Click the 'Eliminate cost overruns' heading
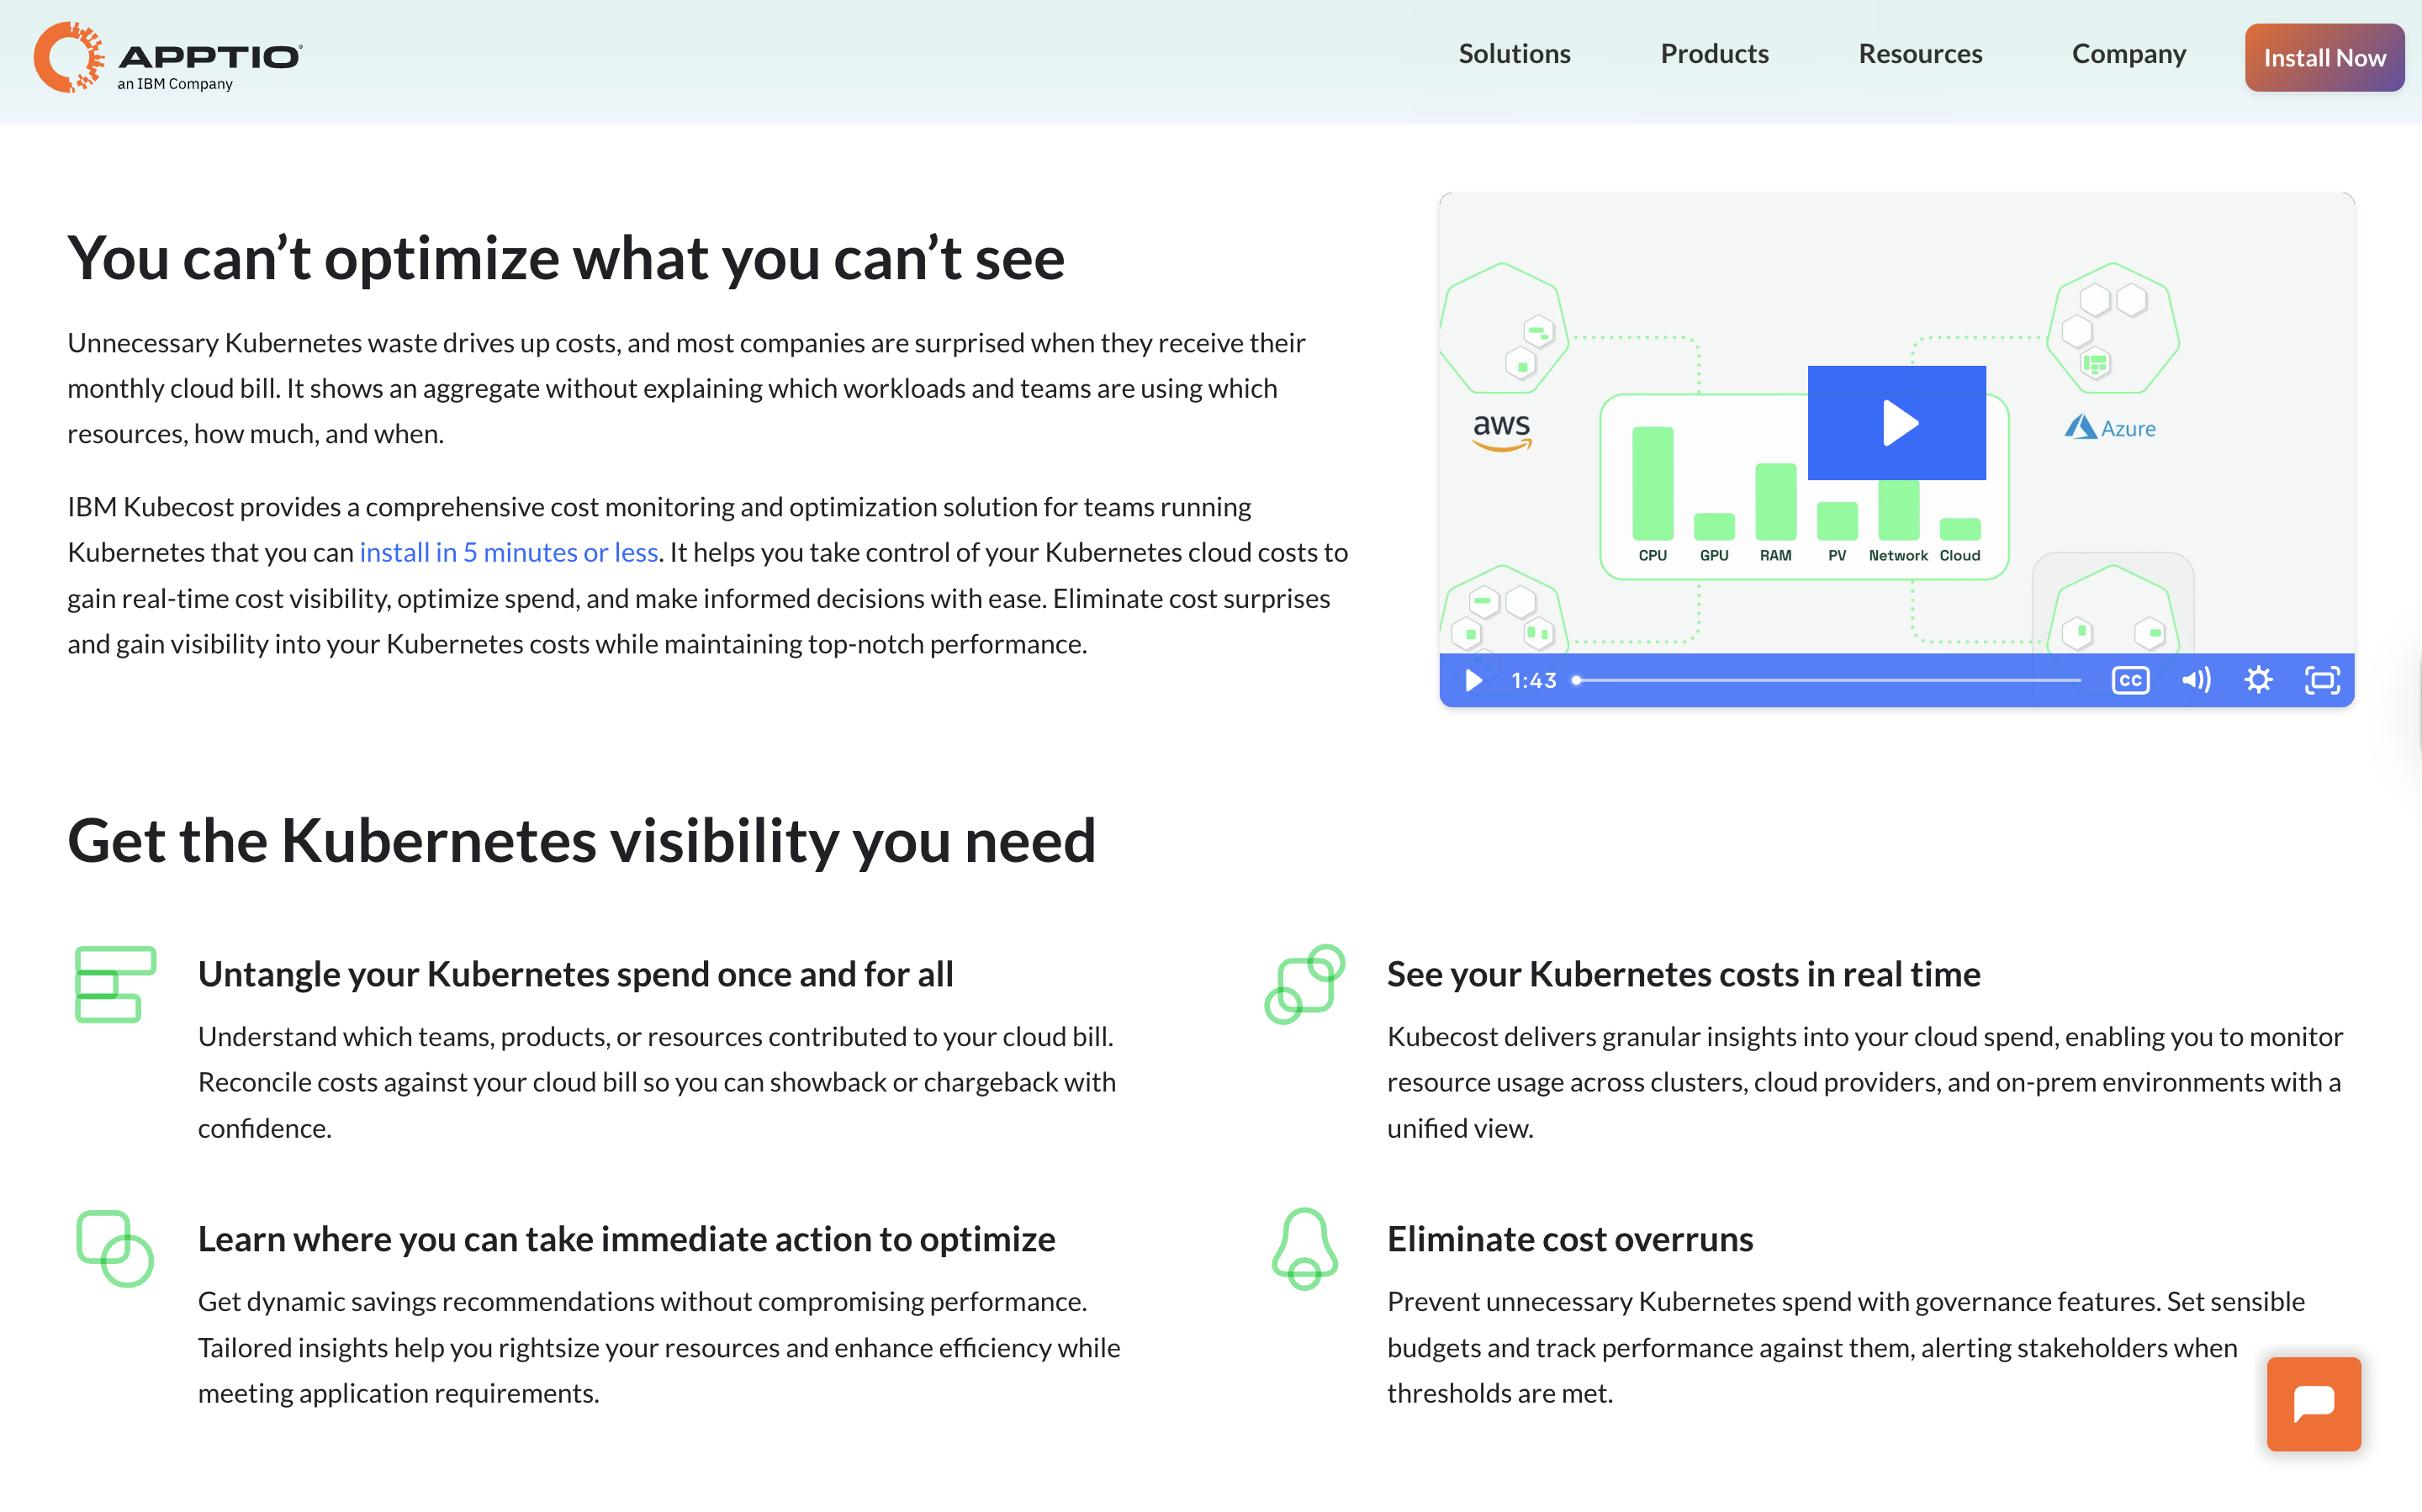Viewport: 2422px width, 1512px height. tap(1570, 1239)
